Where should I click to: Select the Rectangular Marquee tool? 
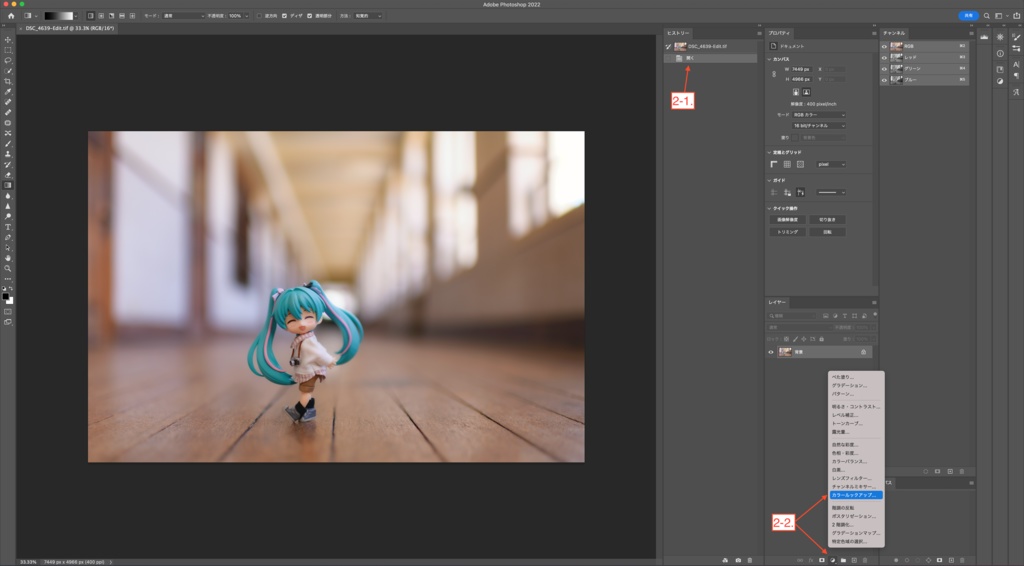click(8, 50)
